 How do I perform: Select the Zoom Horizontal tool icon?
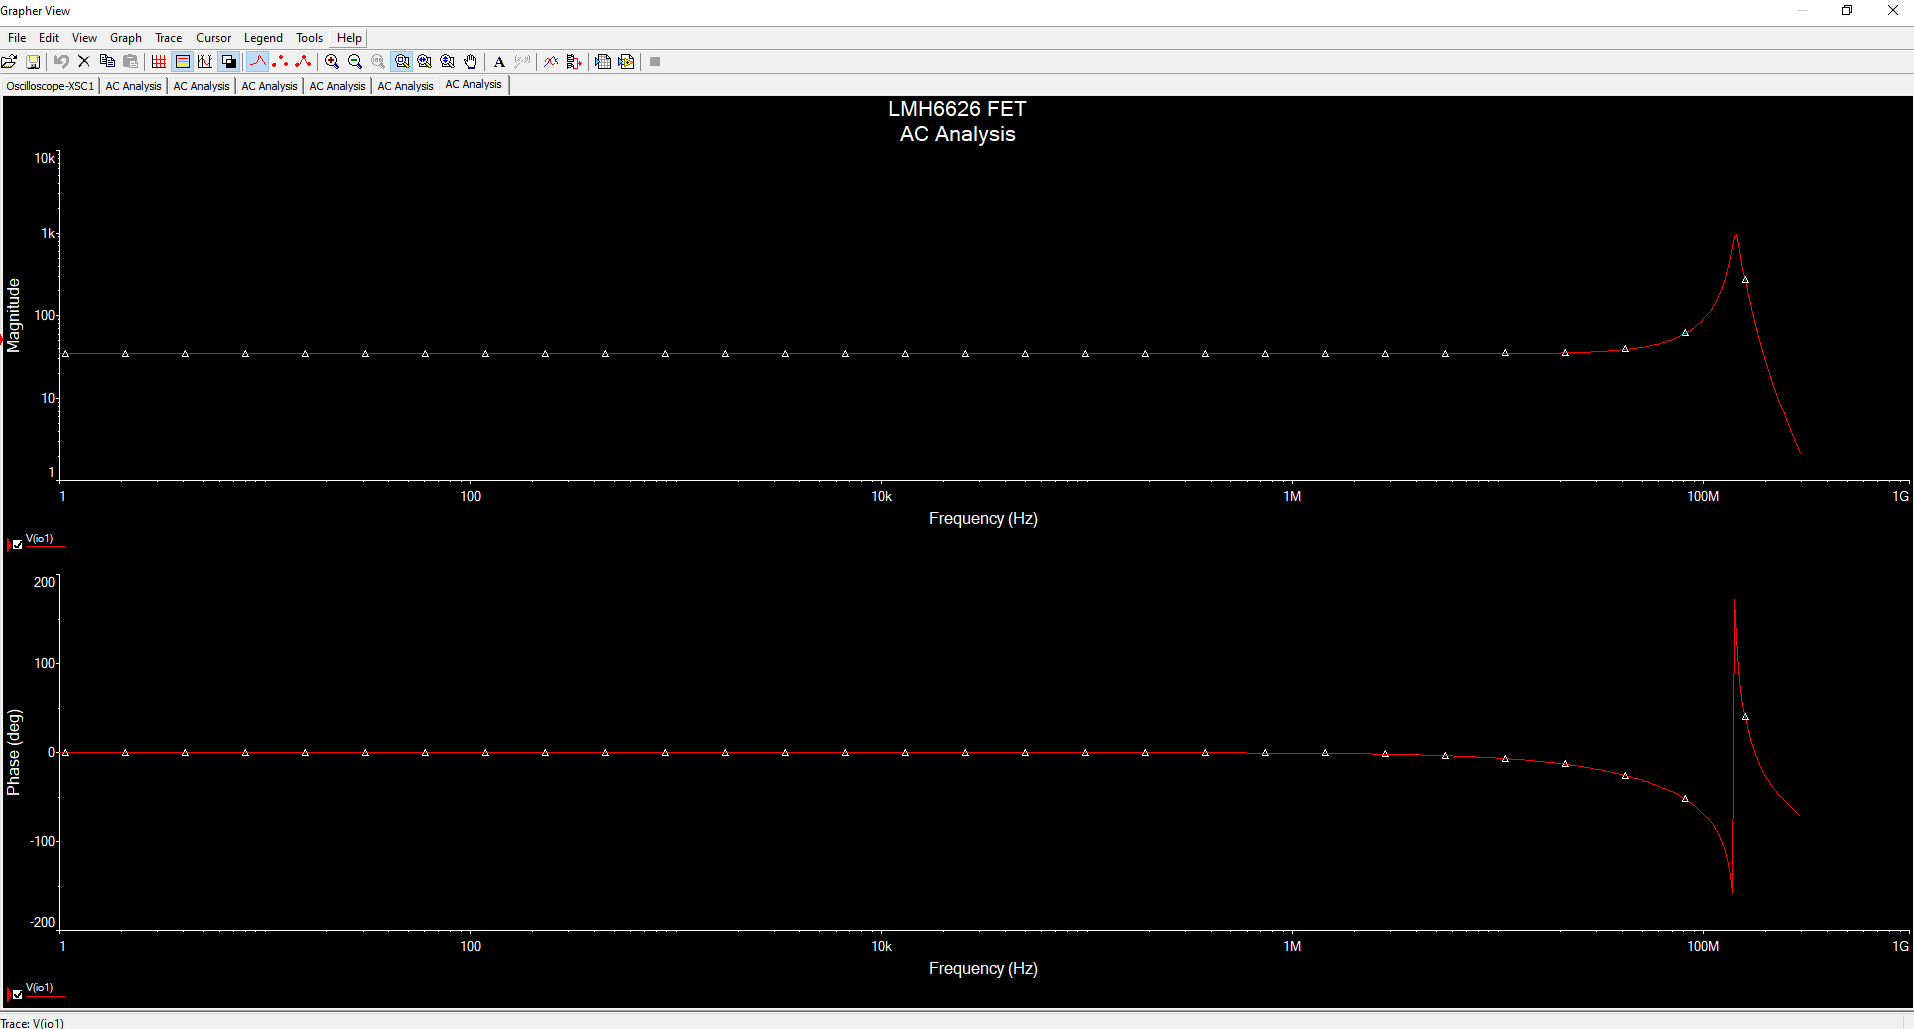pyautogui.click(x=425, y=62)
